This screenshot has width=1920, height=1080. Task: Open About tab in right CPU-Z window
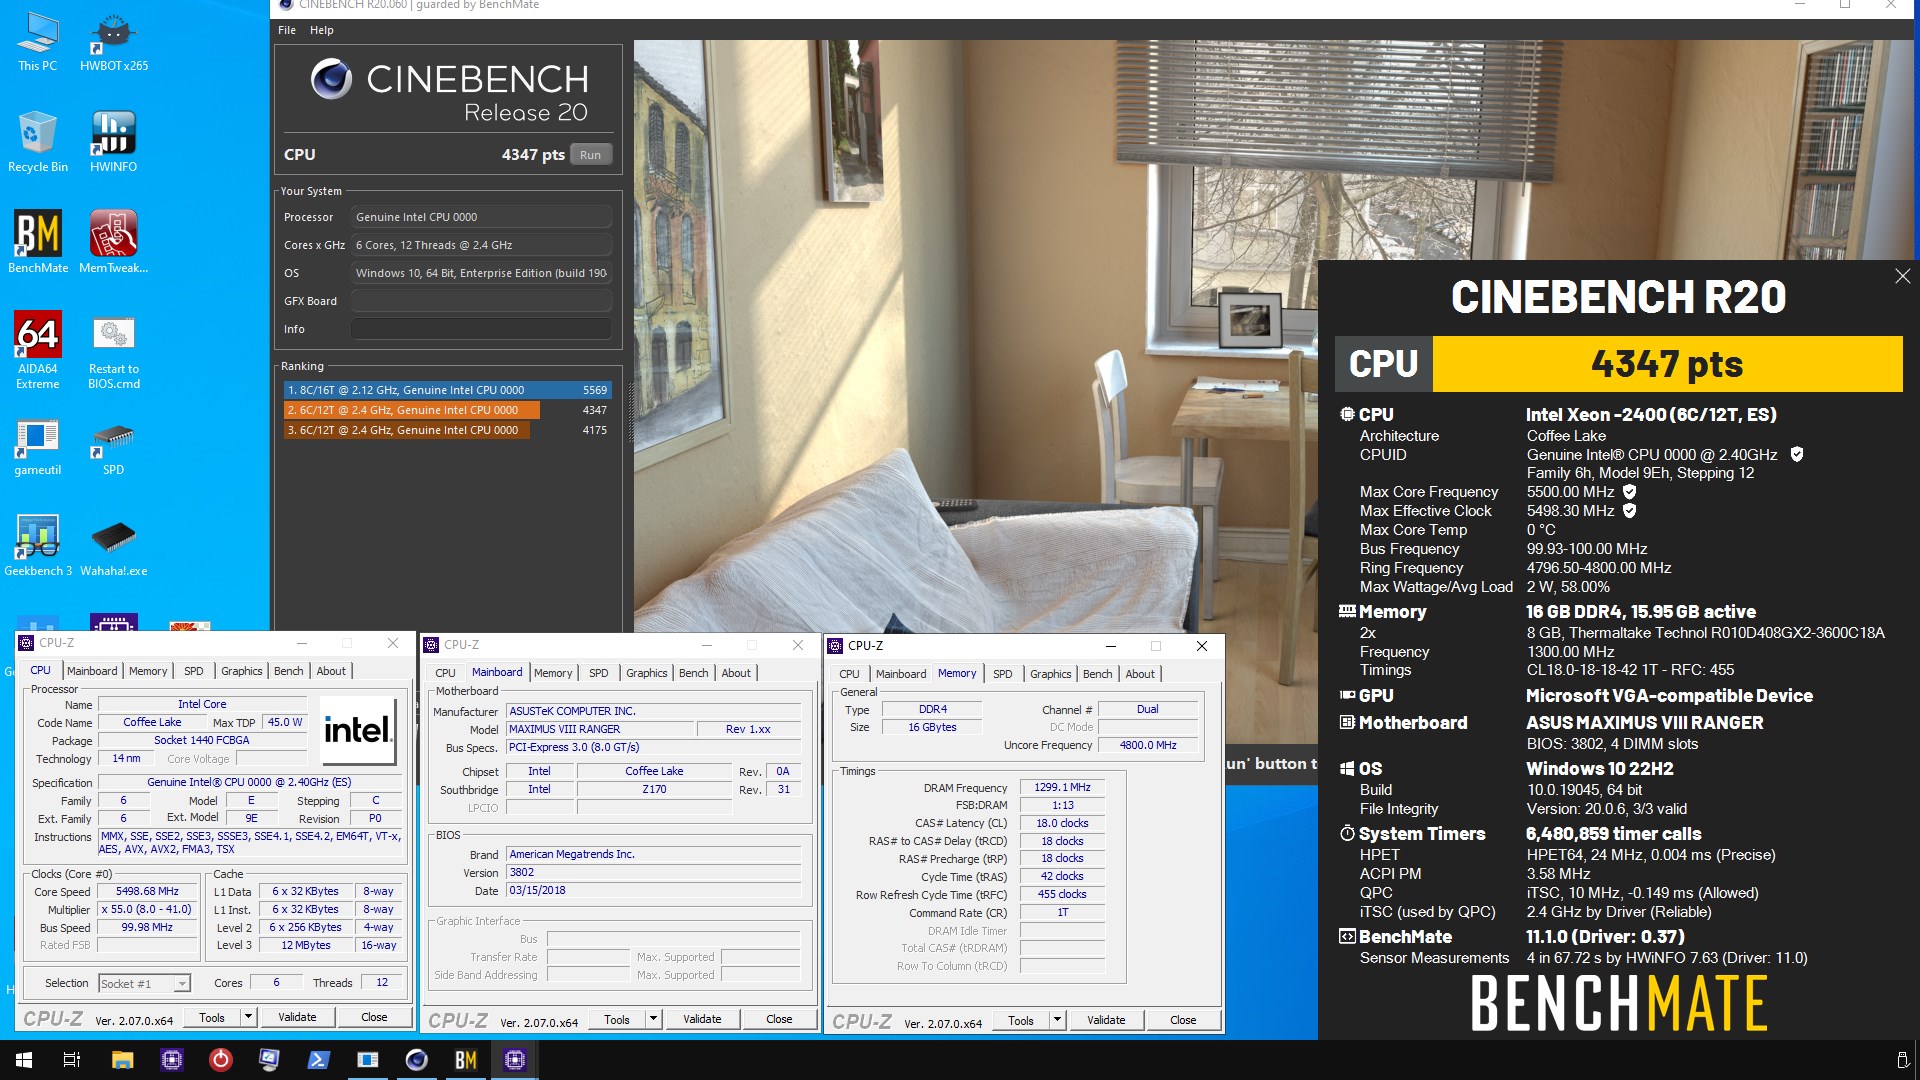coord(1140,674)
